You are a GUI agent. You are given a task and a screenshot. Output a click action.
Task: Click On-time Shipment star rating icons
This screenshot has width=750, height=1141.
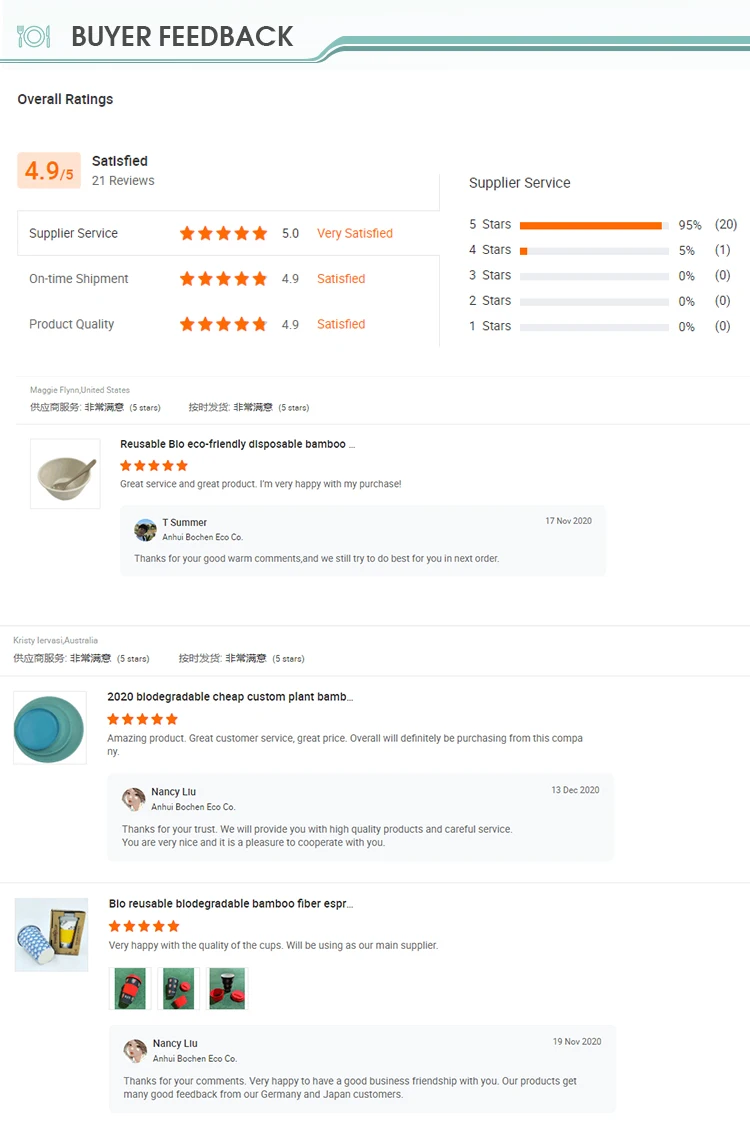click(223, 279)
